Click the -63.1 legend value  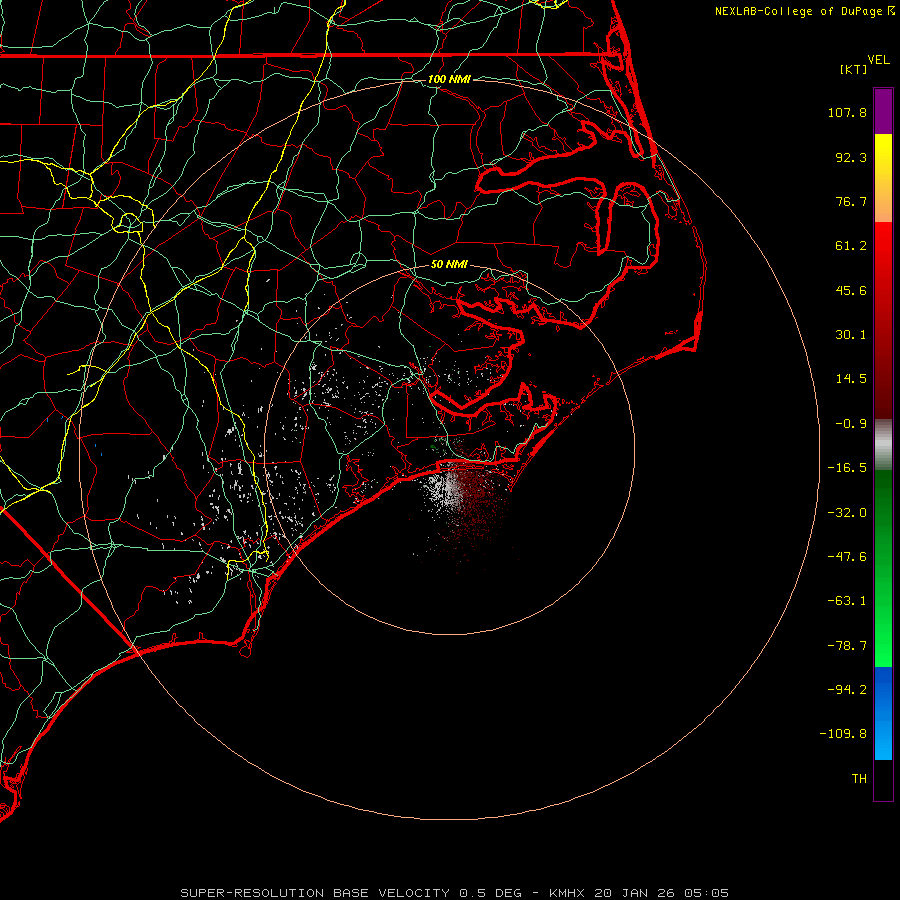(847, 601)
